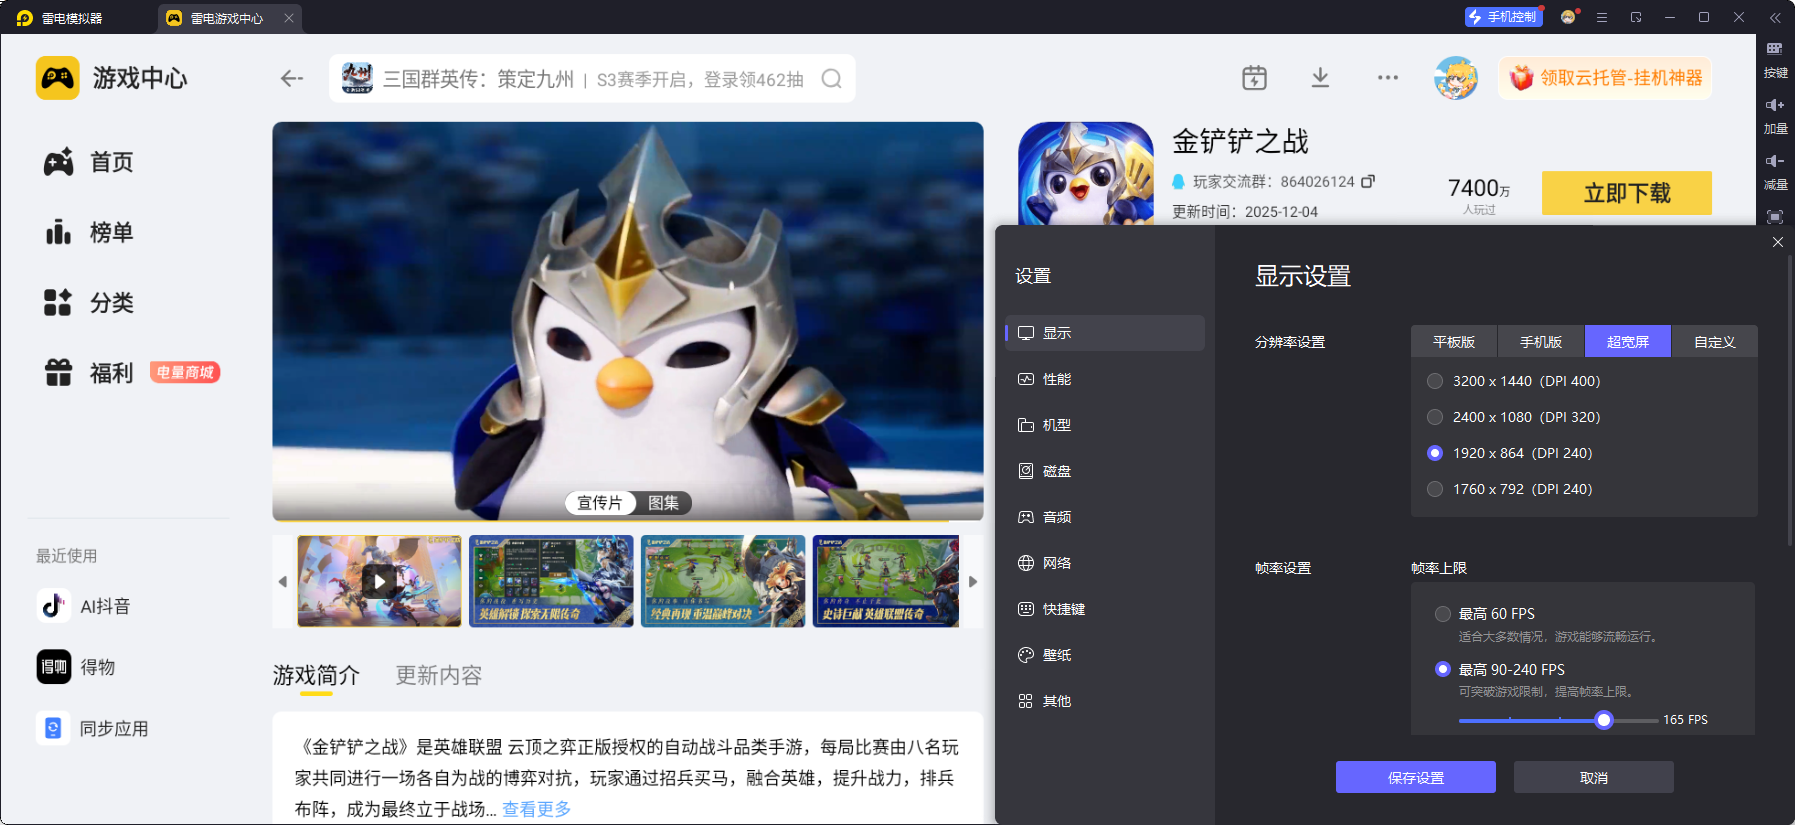This screenshot has width=1795, height=825.
Task: Go back using the arrow beside search
Action: pos(291,78)
